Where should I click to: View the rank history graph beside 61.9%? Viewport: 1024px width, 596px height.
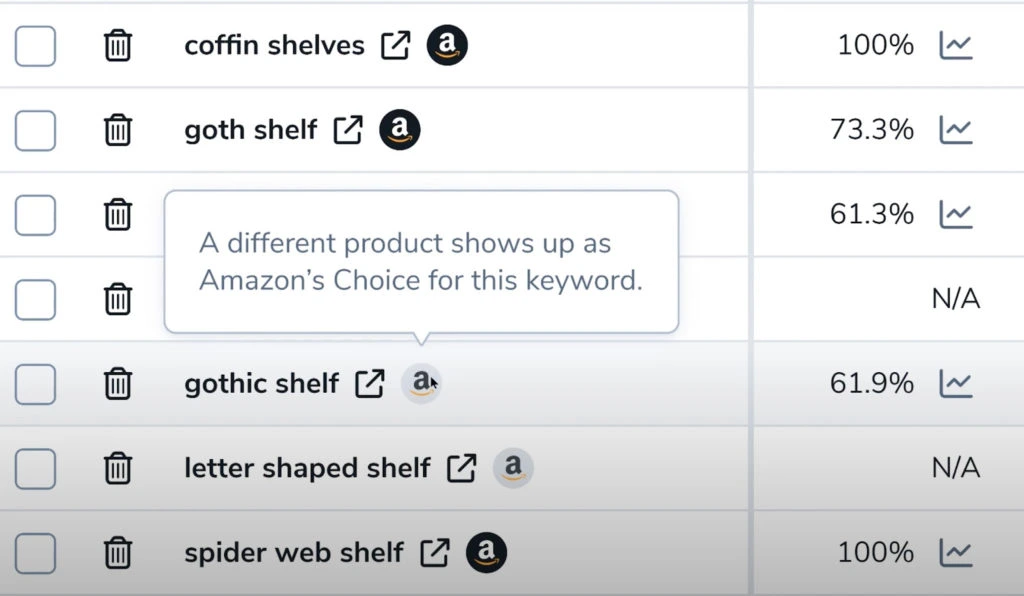[x=958, y=383]
